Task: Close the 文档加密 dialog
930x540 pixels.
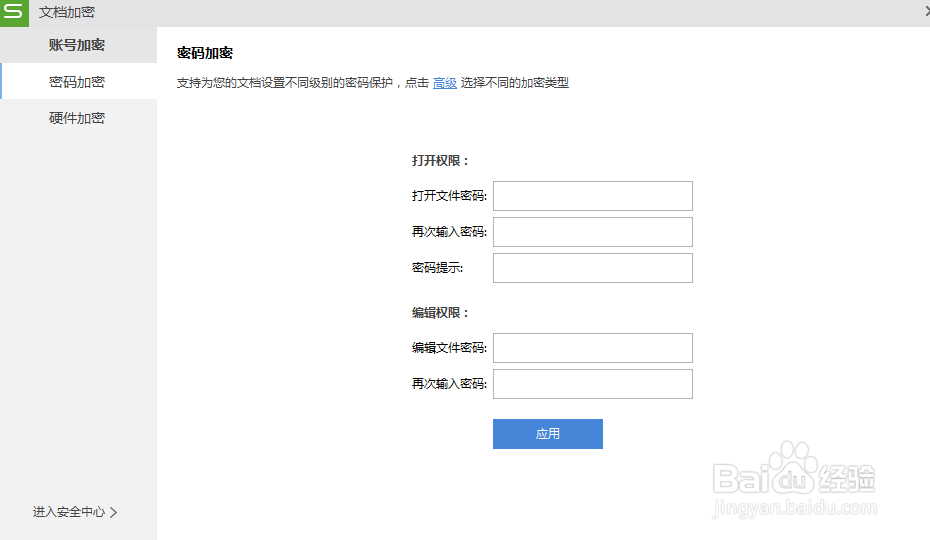Action: [926, 12]
